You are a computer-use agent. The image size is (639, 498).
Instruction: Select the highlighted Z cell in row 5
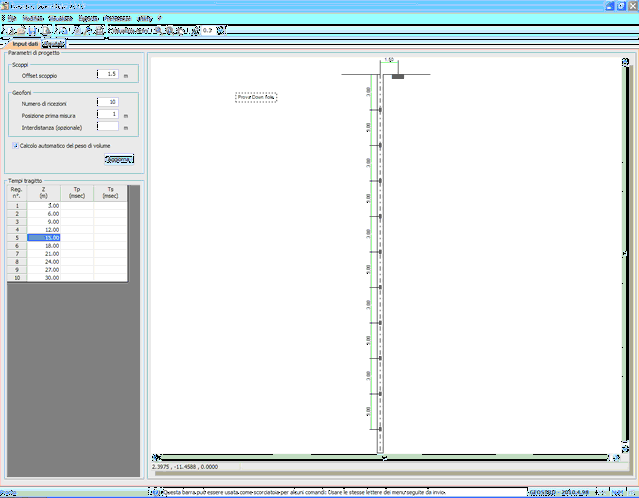(x=44, y=238)
